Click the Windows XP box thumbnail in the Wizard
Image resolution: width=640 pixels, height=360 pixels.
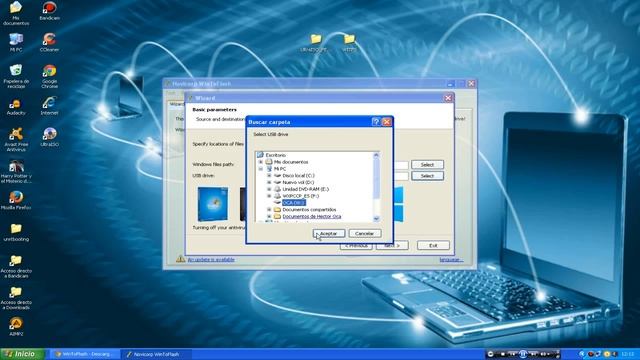213,204
